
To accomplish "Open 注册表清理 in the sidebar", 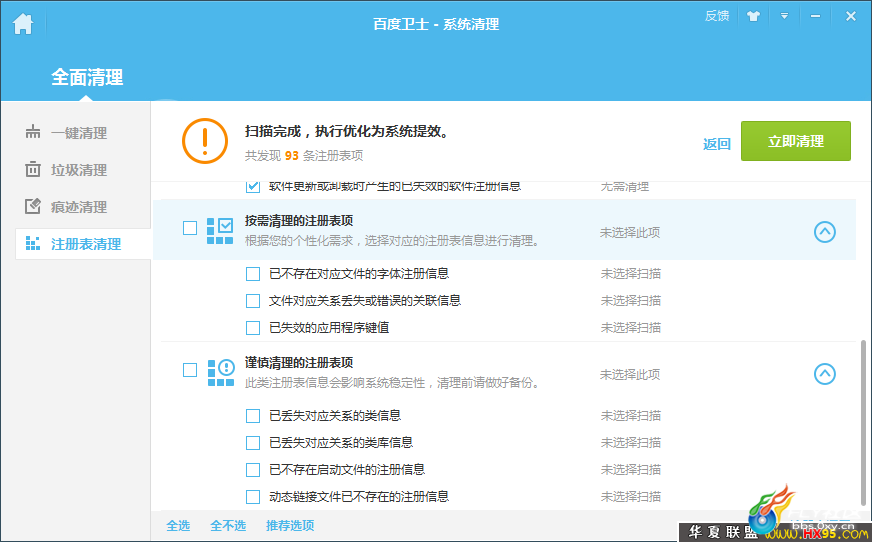I will 85,244.
